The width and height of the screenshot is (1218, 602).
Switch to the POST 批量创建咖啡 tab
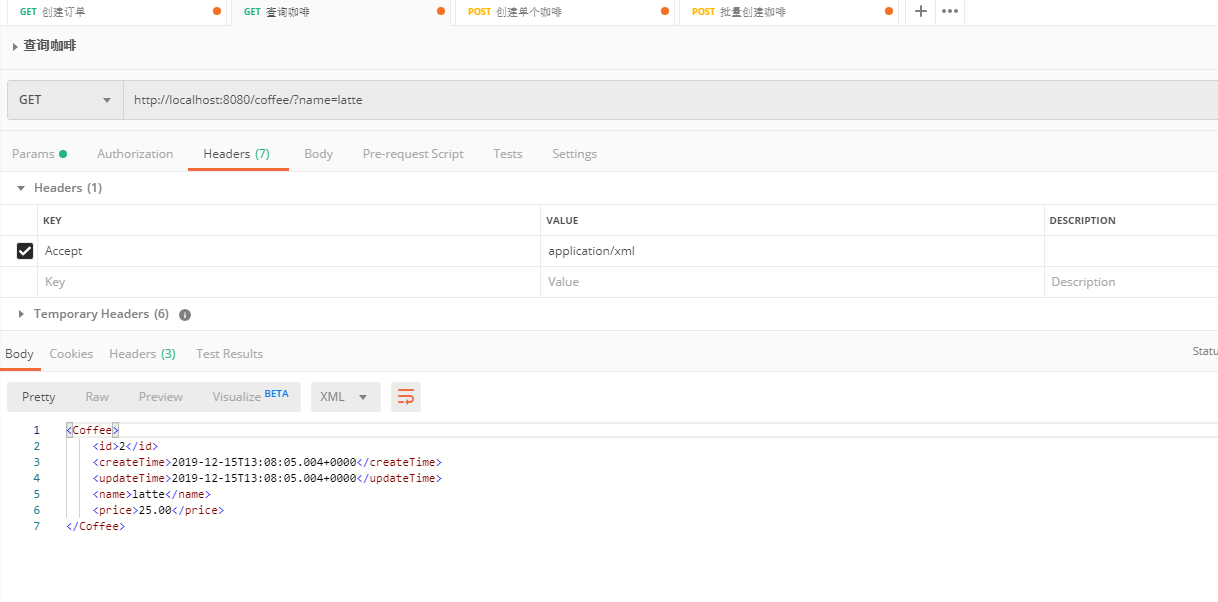(790, 12)
